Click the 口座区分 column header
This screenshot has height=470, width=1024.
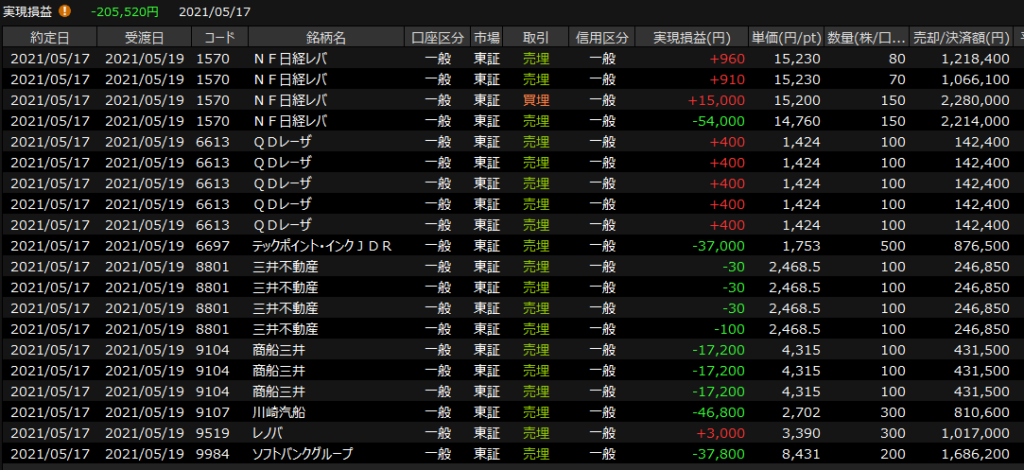pyautogui.click(x=438, y=38)
